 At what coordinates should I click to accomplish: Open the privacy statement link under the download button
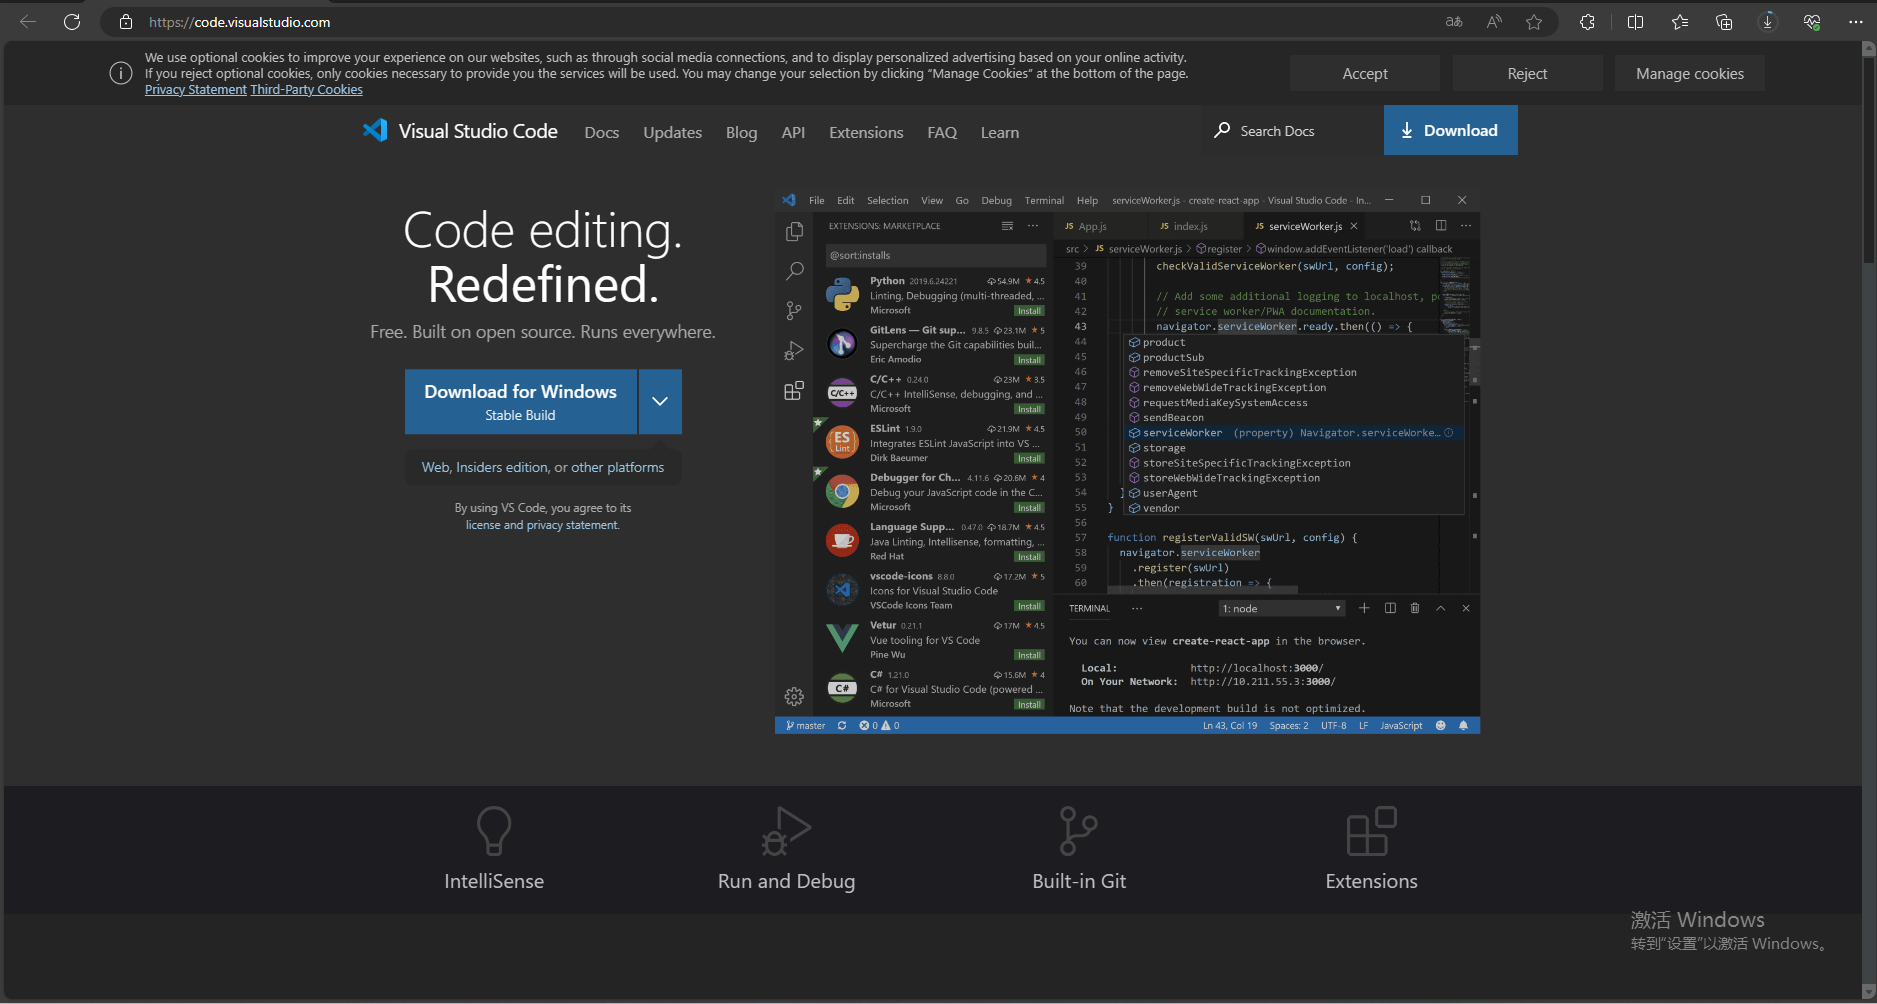[x=572, y=525]
